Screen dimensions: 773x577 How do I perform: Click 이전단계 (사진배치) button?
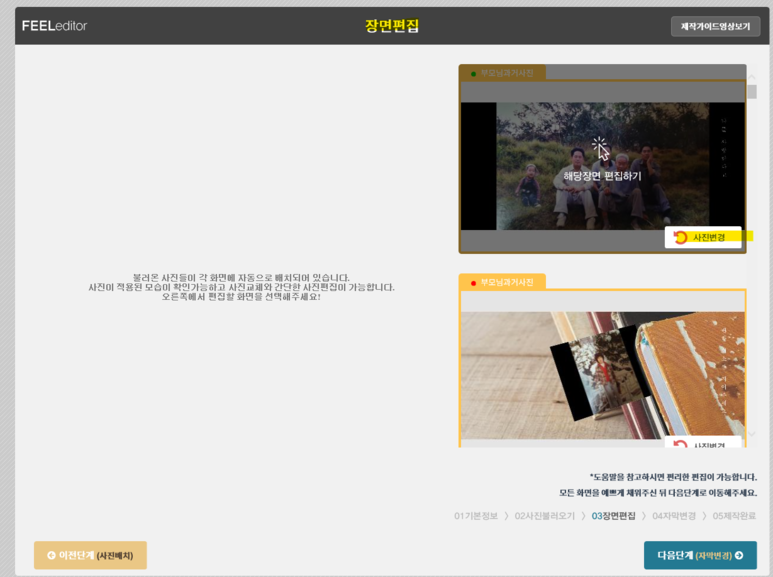(x=90, y=555)
